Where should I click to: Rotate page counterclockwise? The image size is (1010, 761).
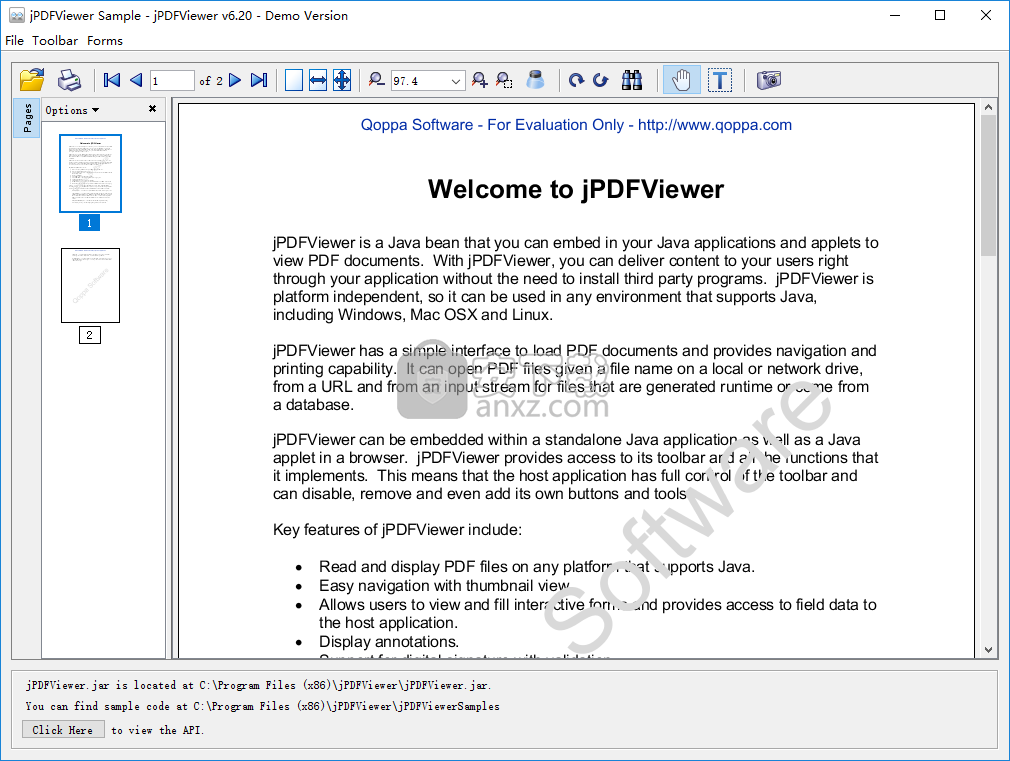pos(601,81)
